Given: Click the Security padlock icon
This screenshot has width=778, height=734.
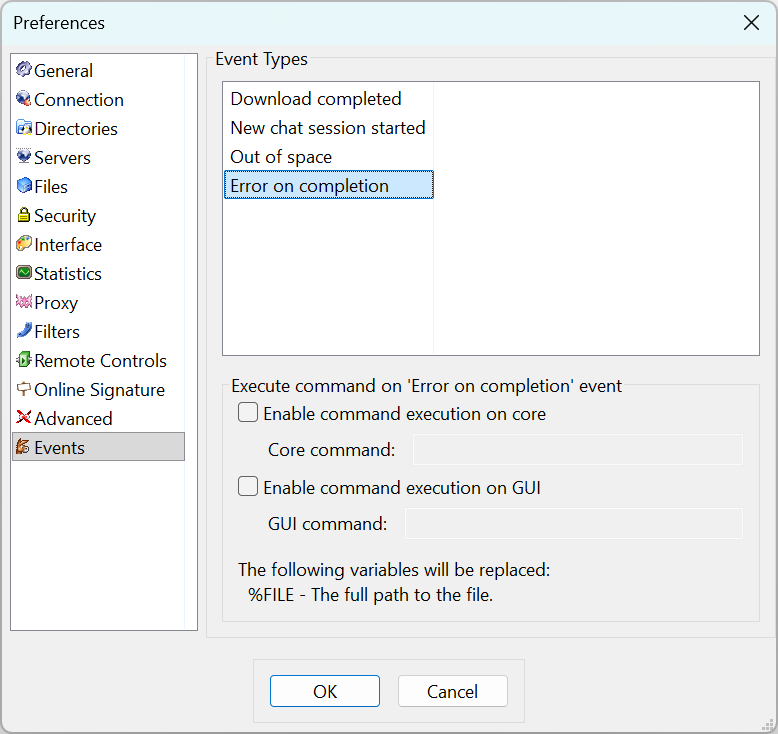Looking at the screenshot, I should click(23, 214).
